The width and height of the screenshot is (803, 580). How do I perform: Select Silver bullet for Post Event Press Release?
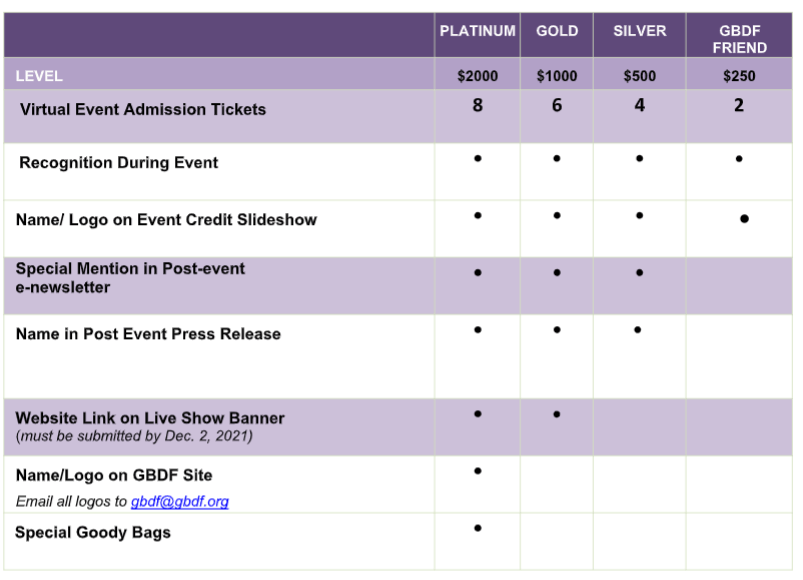point(638,330)
